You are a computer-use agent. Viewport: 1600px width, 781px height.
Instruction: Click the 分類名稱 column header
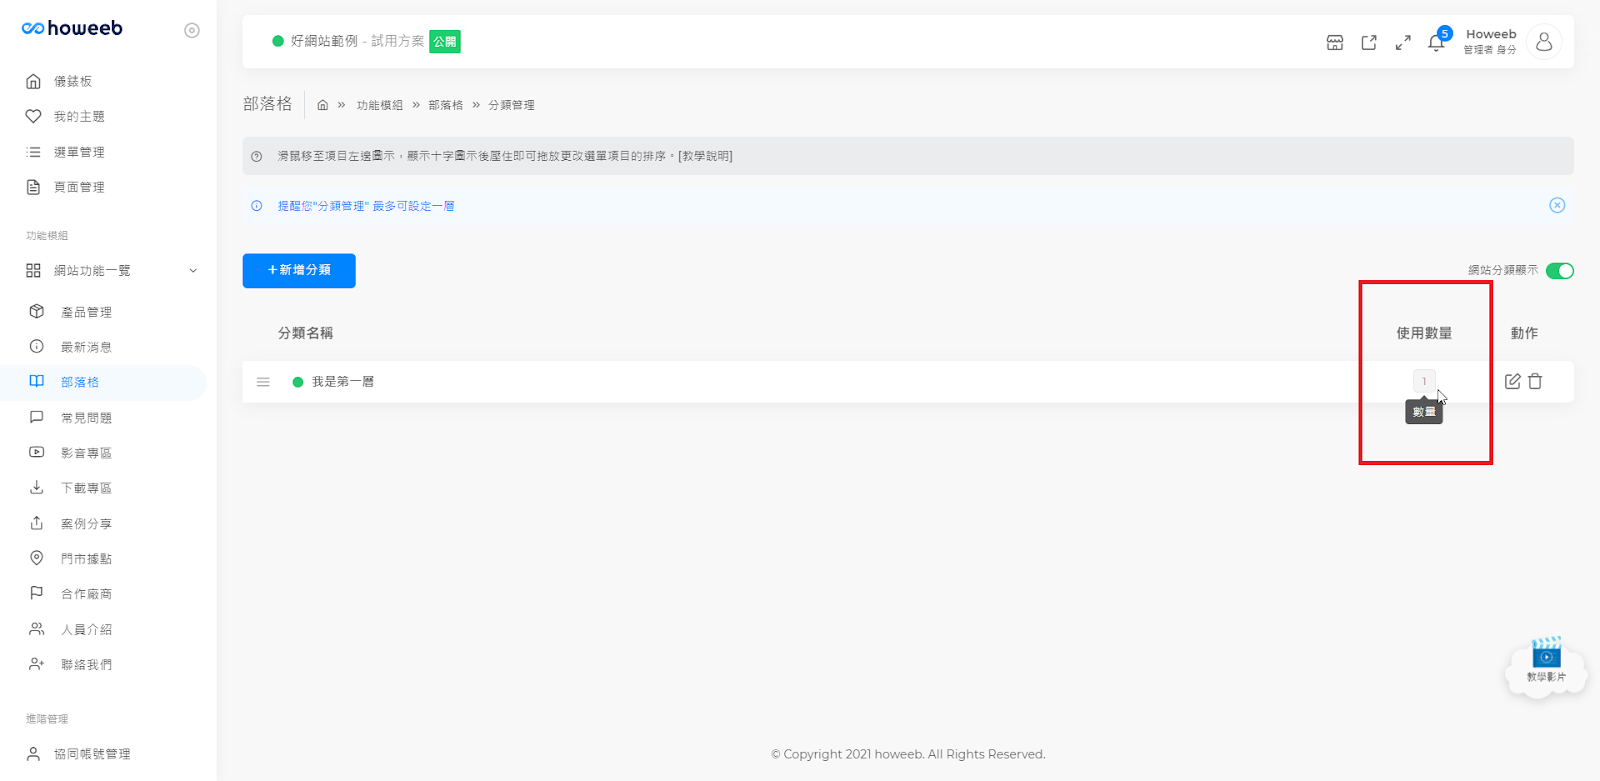[x=306, y=333]
